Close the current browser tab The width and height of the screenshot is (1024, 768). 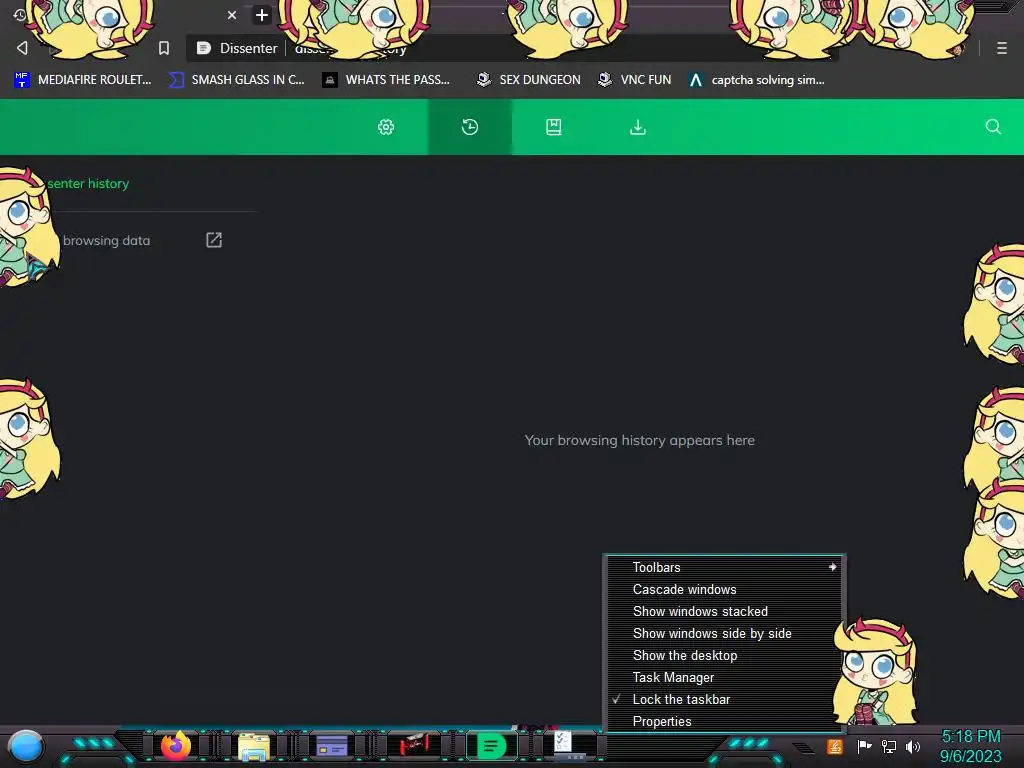(232, 15)
